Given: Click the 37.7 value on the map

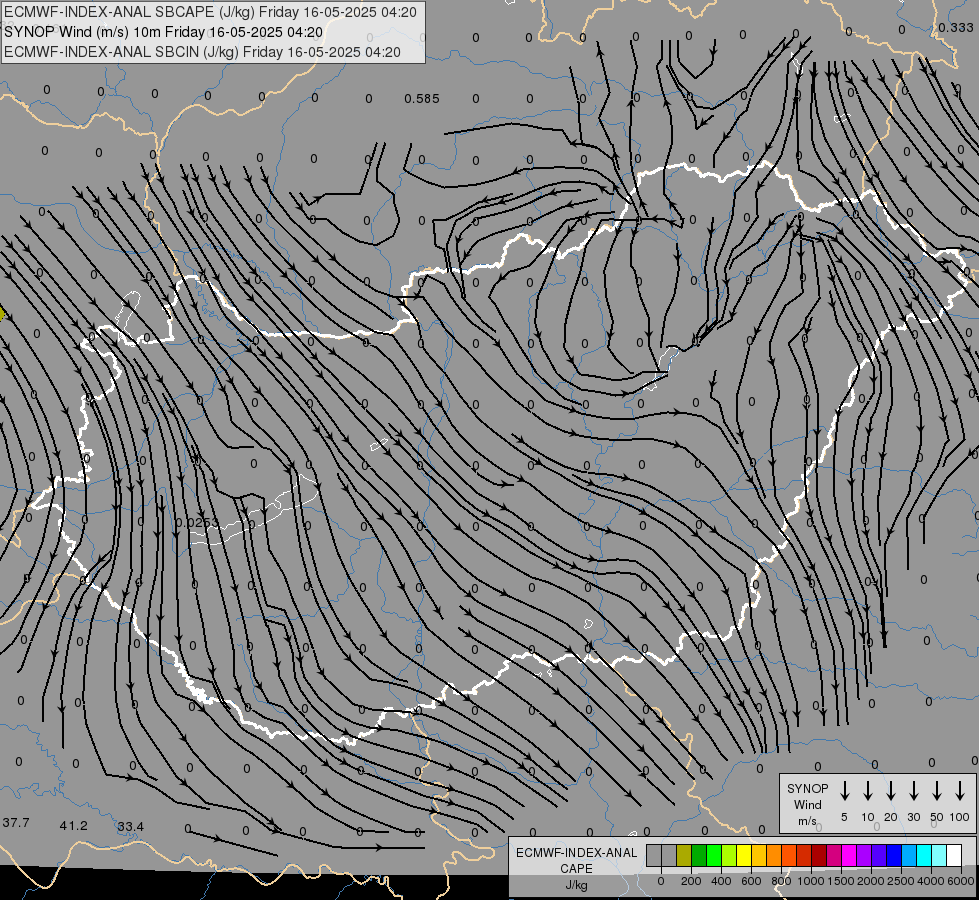Looking at the screenshot, I should (x=16, y=823).
